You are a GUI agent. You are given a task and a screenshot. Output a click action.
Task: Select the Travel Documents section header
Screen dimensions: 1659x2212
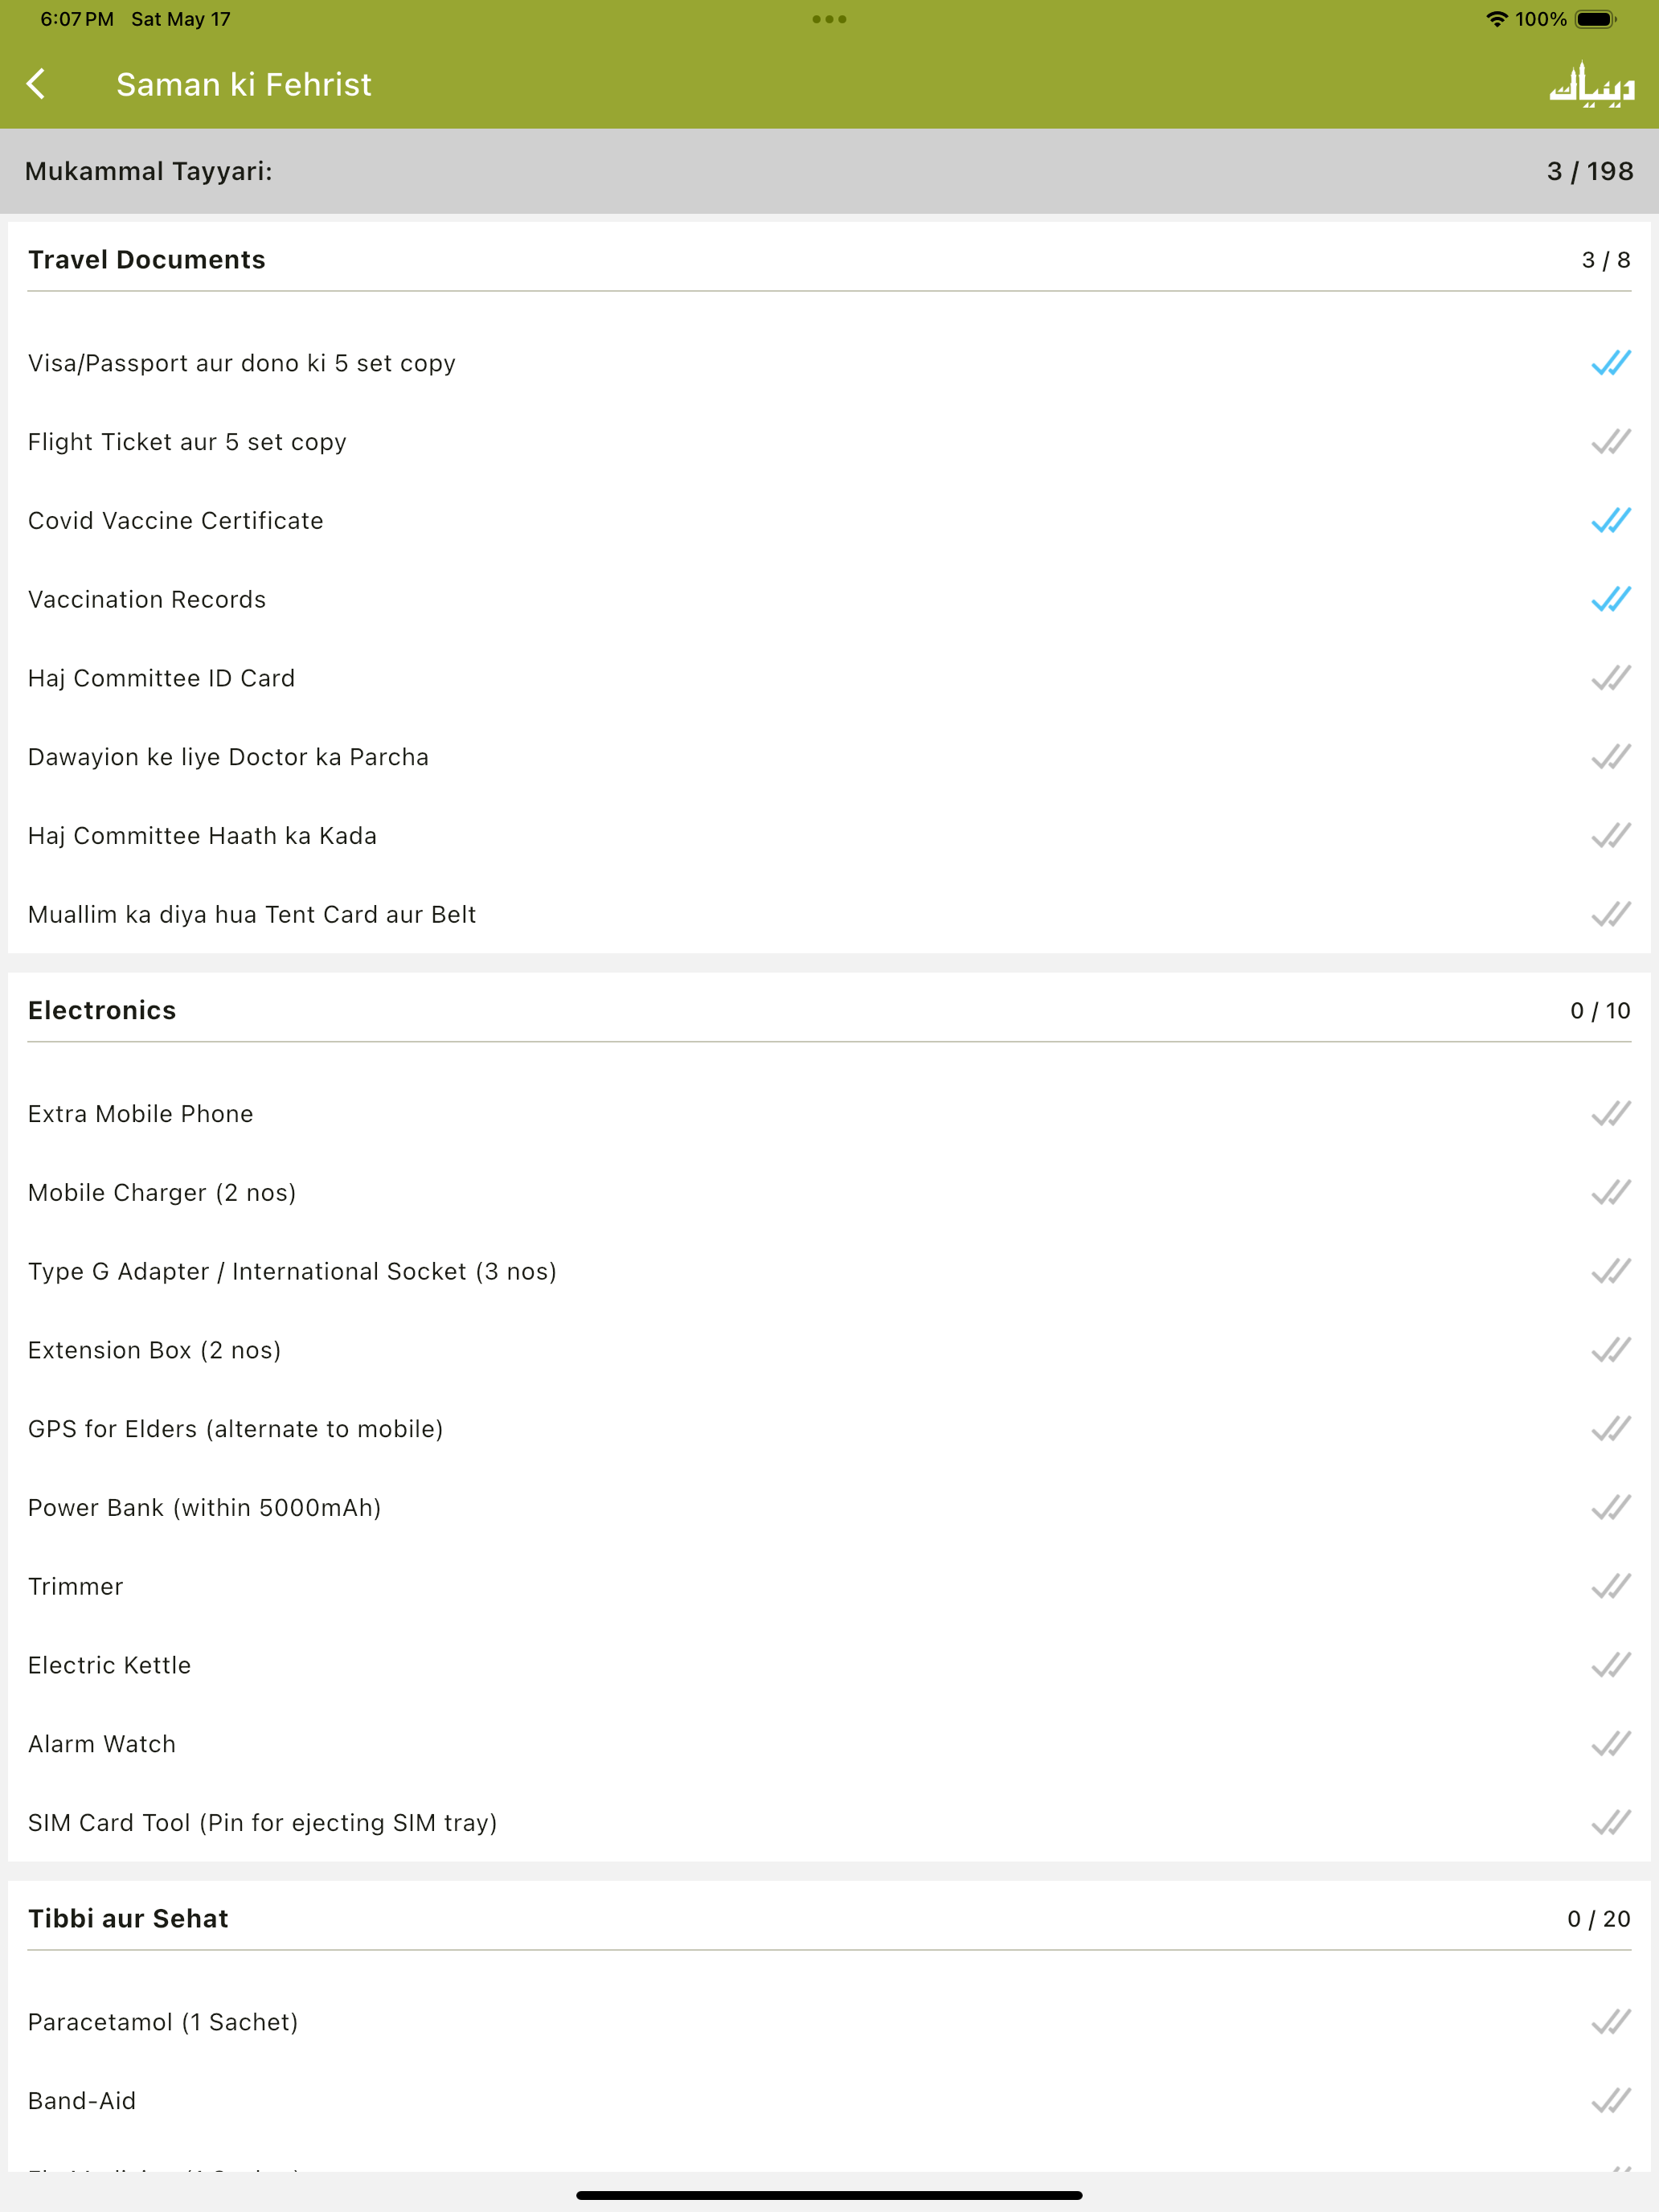pos(829,260)
